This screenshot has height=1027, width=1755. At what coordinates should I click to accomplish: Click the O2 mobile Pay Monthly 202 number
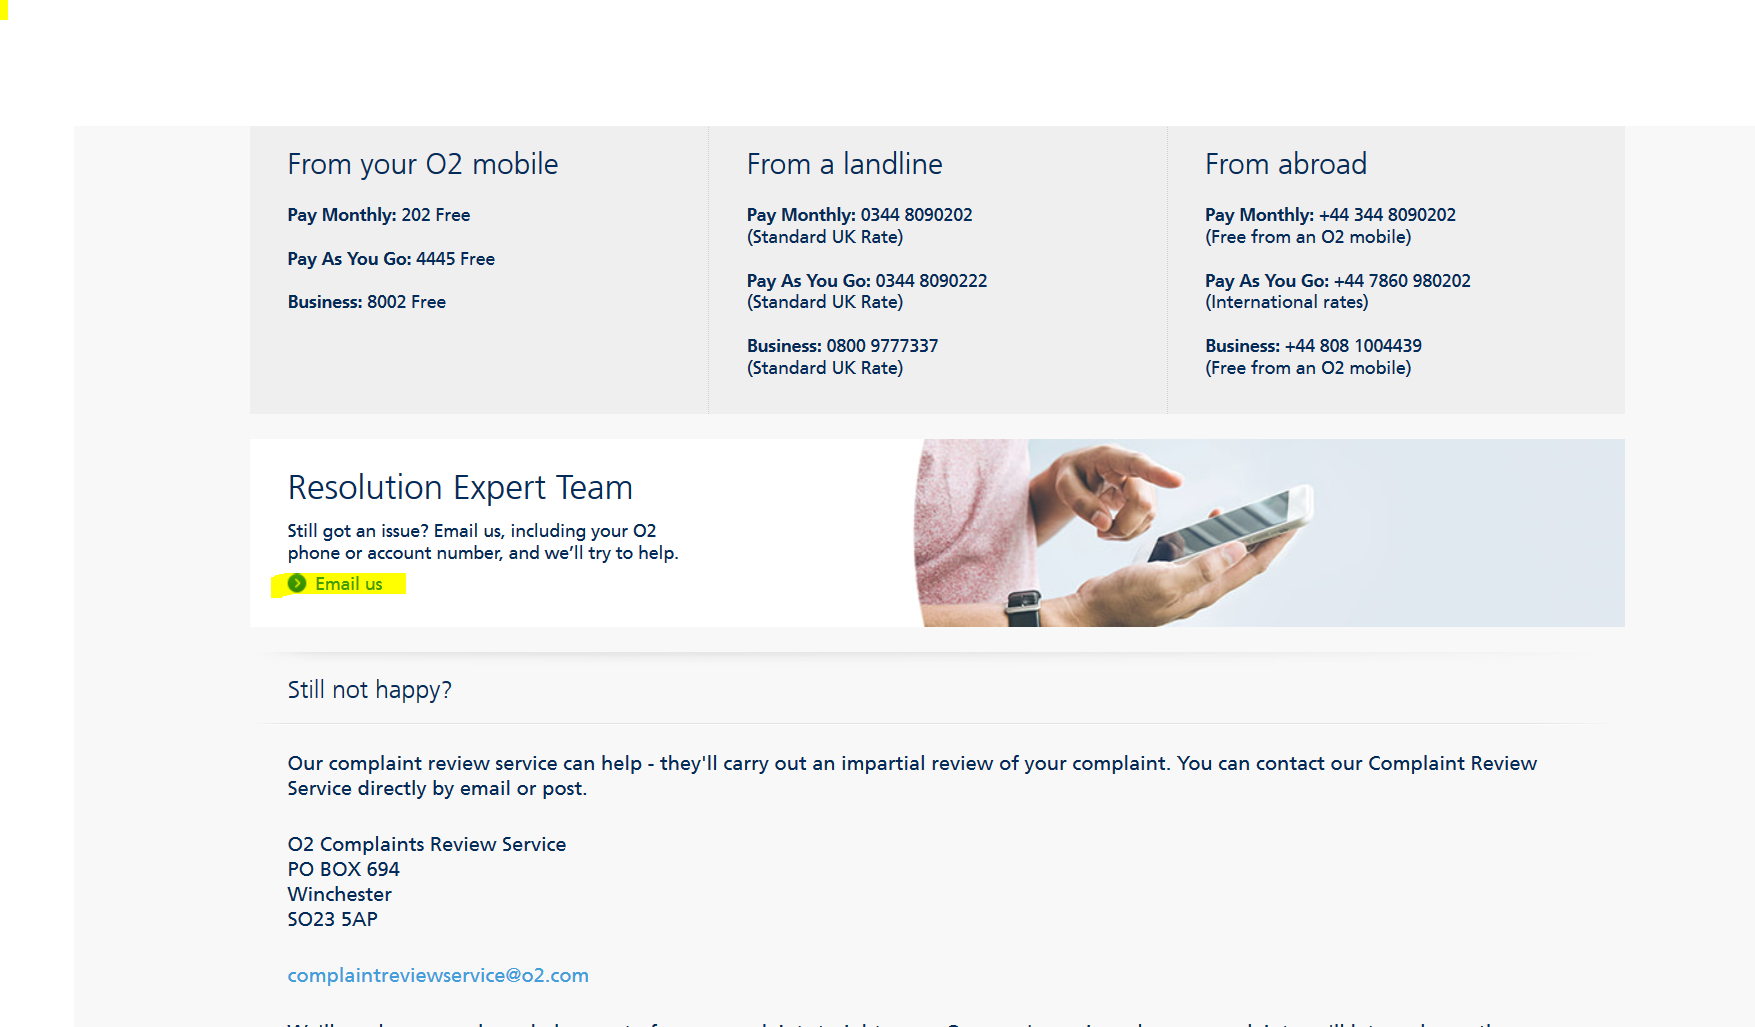(415, 215)
